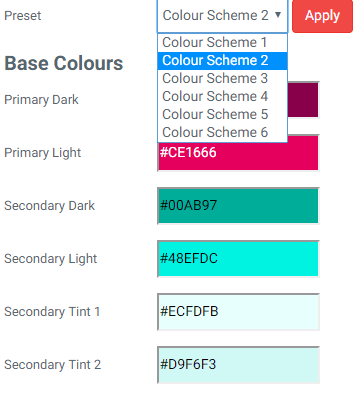
Task: Click the Secondary Dark #00AB97 field
Action: tap(238, 206)
